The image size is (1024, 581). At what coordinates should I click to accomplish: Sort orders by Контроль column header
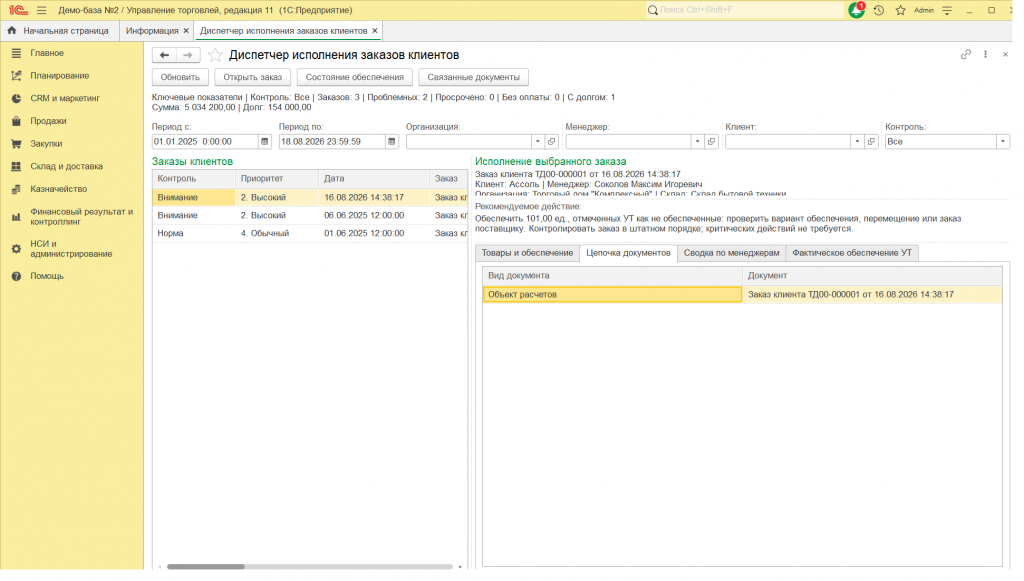196,180
